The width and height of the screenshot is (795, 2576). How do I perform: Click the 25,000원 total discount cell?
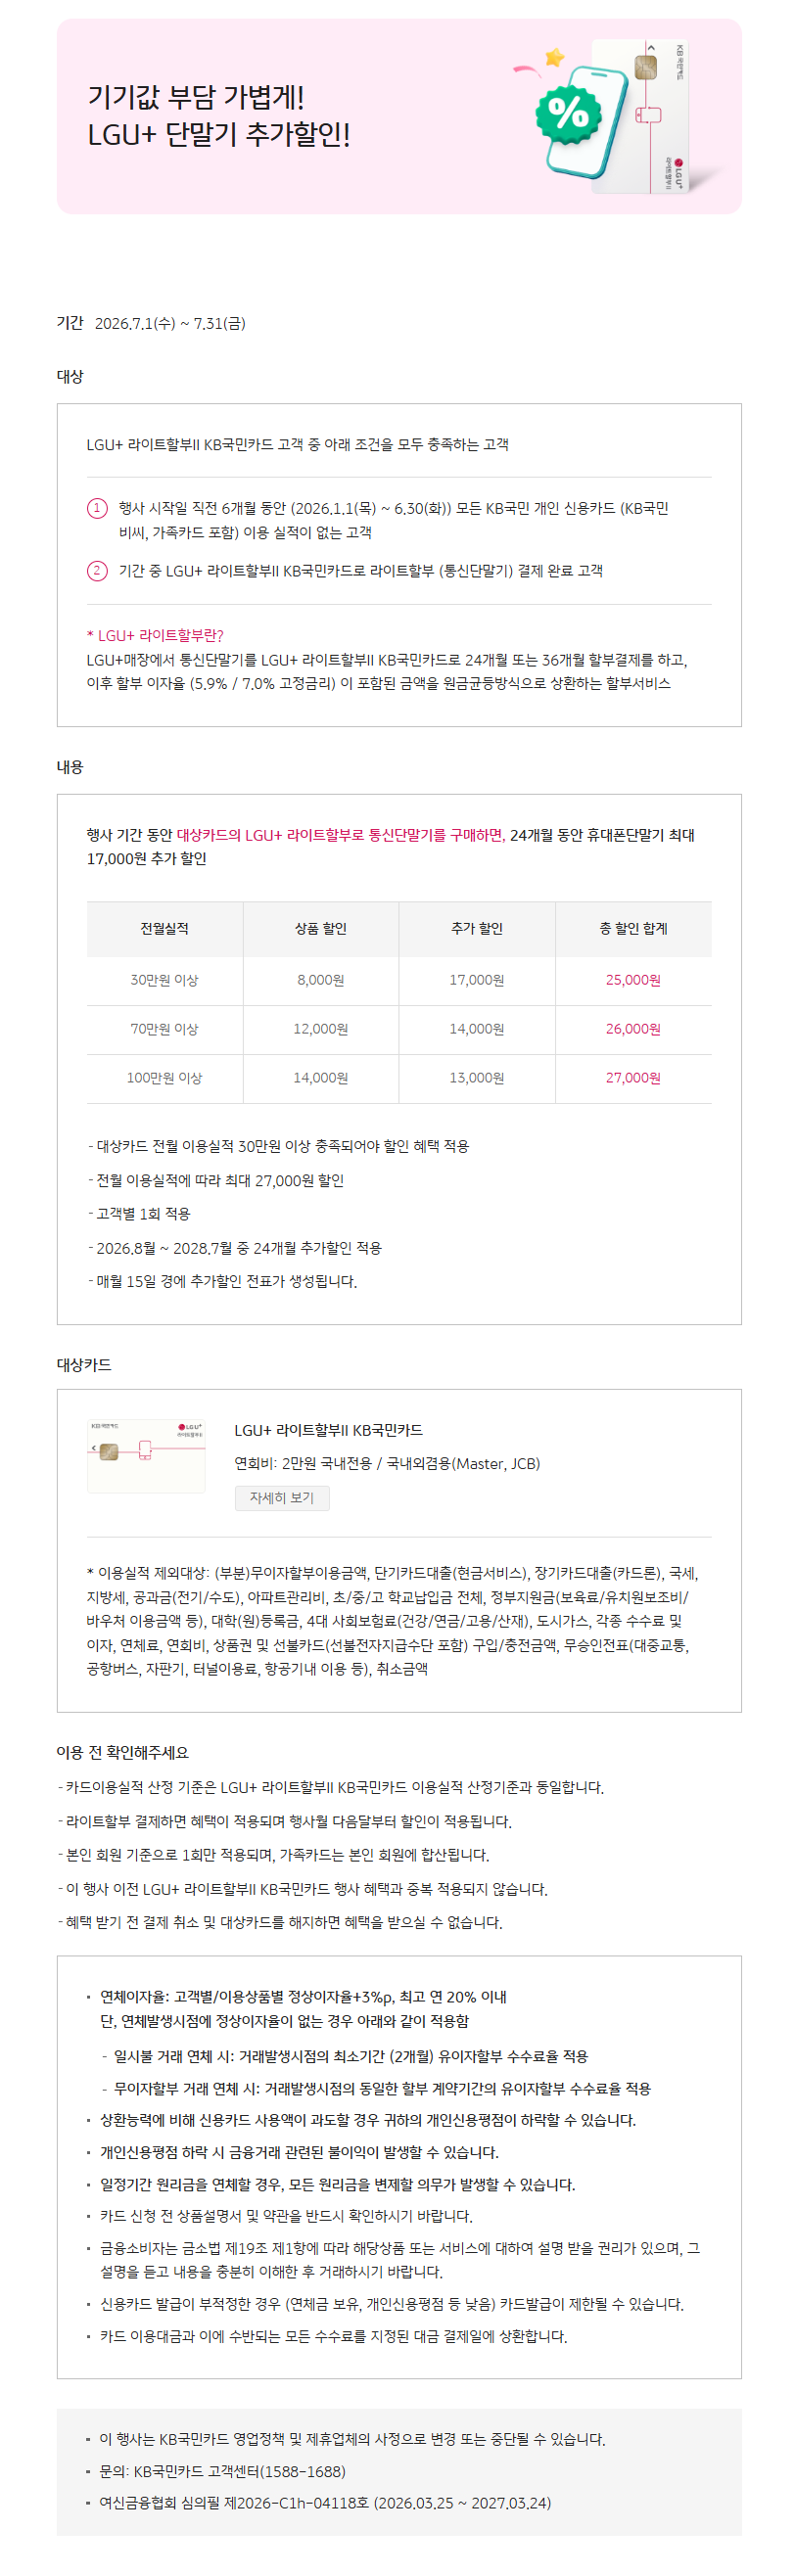tap(634, 980)
